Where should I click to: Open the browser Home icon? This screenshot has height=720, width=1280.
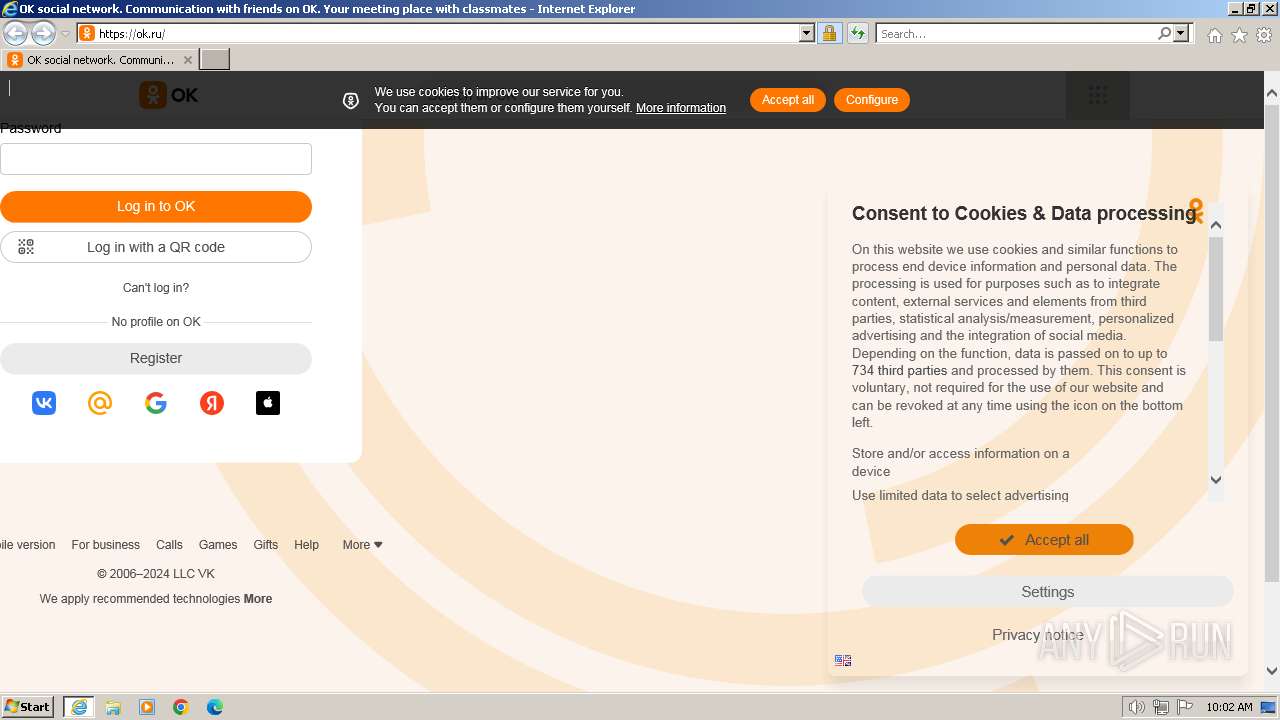pyautogui.click(x=1214, y=35)
